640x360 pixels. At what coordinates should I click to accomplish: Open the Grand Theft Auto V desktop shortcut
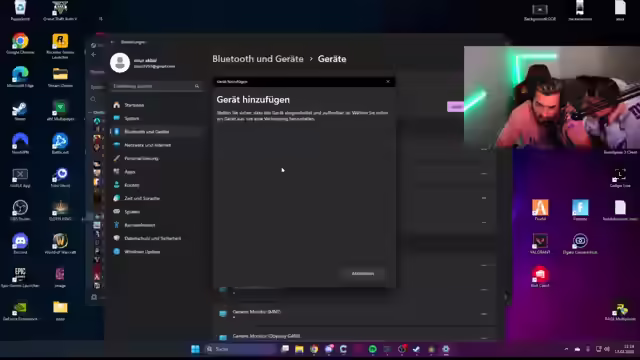coord(60,11)
